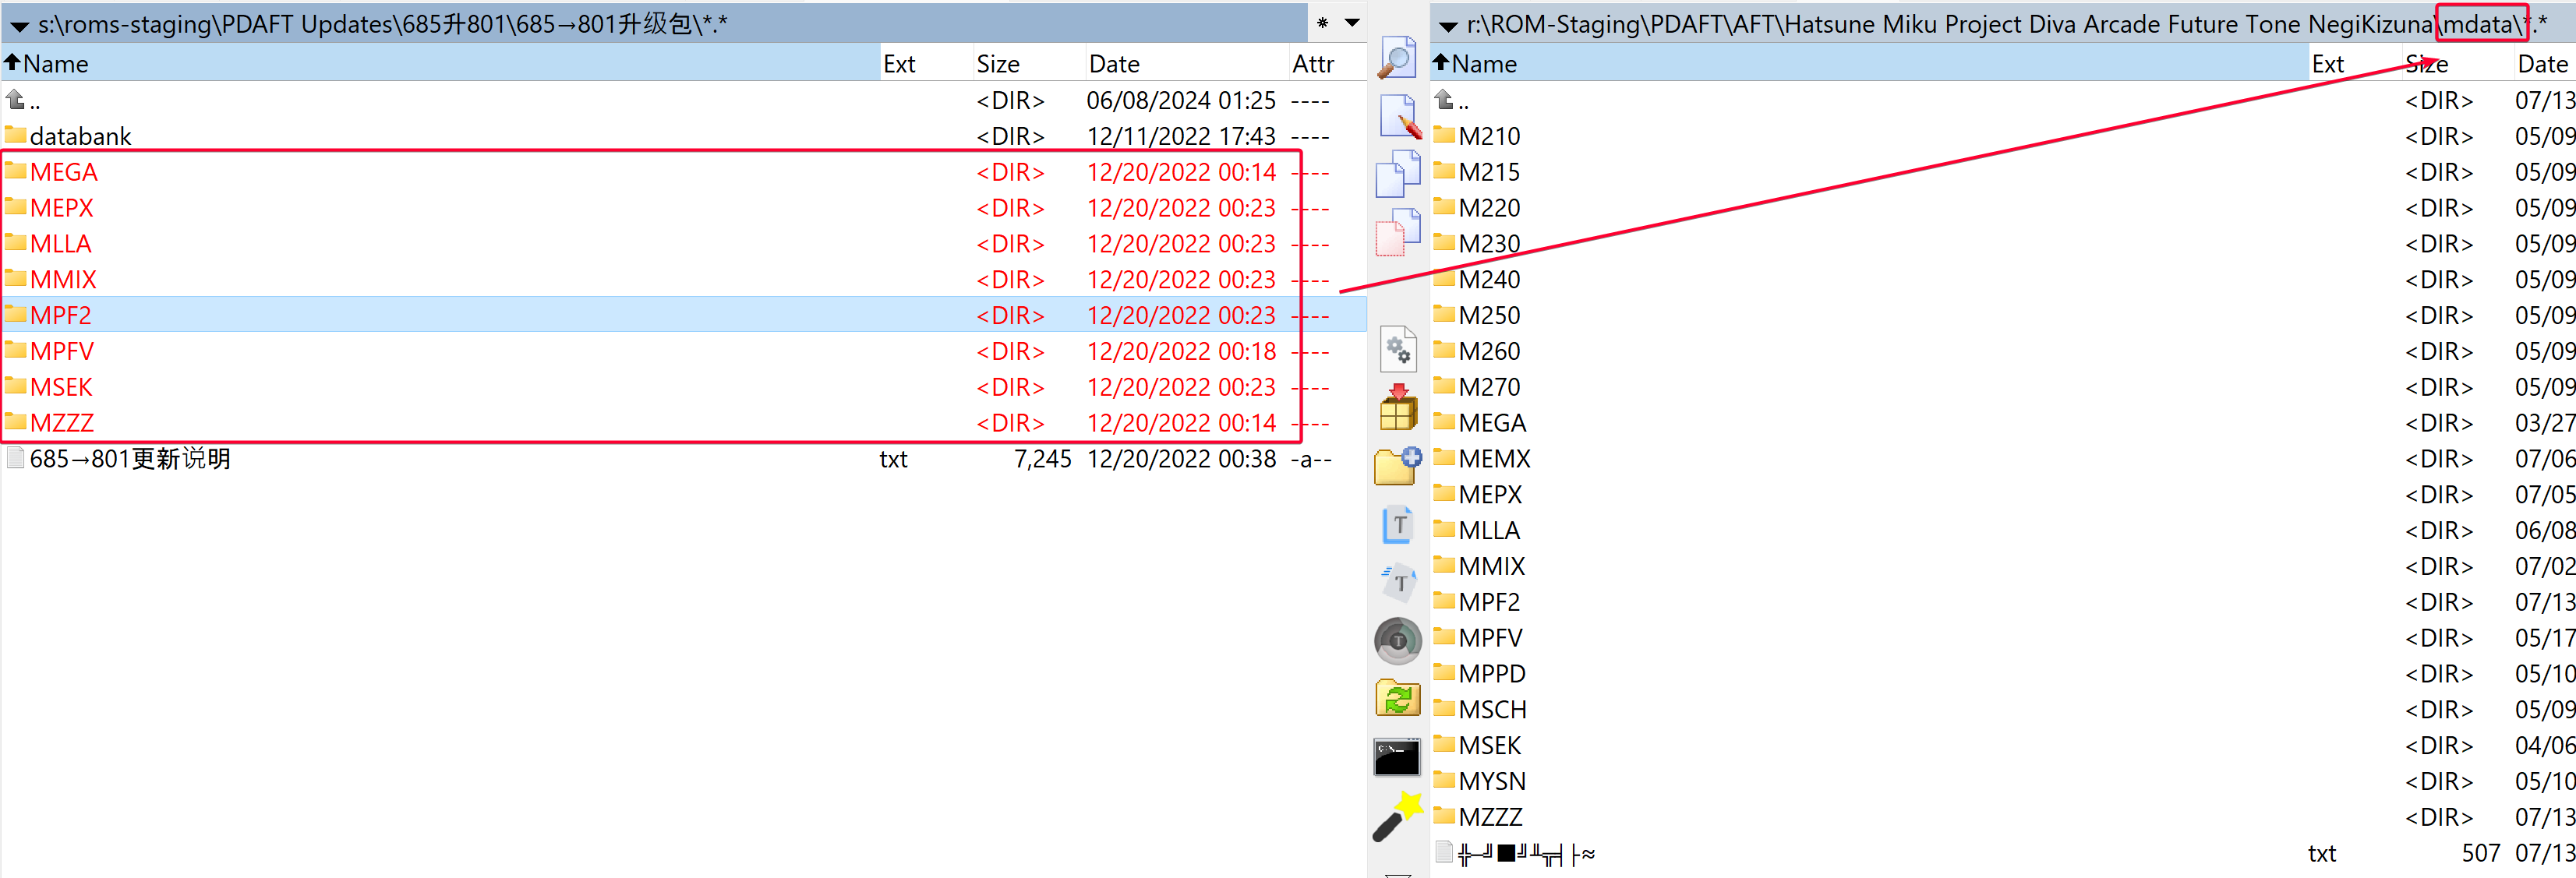Select the MEMX folder in the right panel
Image resolution: width=2576 pixels, height=878 pixels.
[x=2003, y=459]
